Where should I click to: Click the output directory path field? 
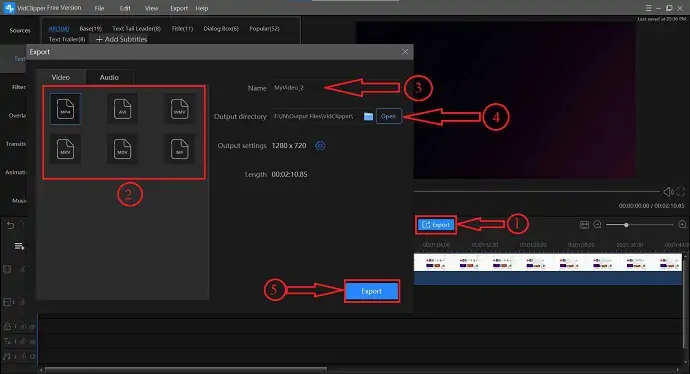pos(316,116)
